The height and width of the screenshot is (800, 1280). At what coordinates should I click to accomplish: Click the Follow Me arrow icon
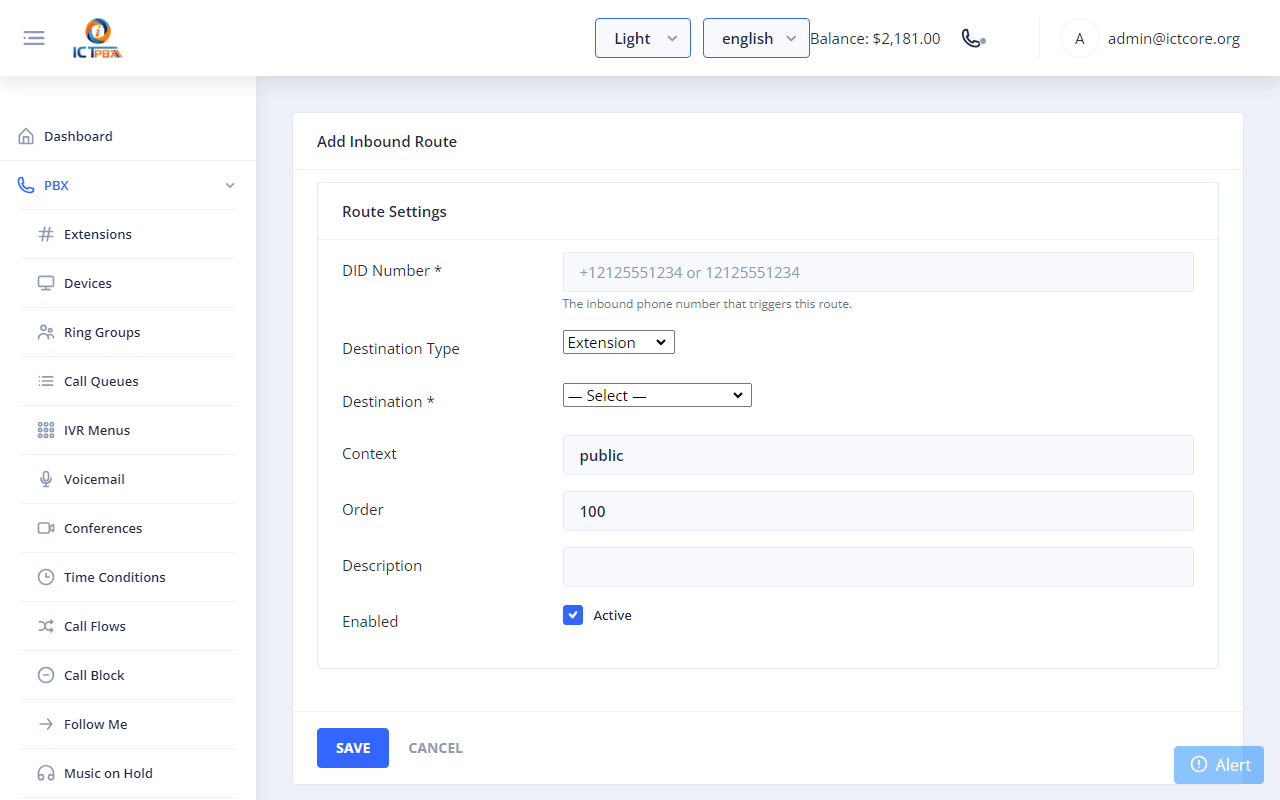(x=46, y=724)
